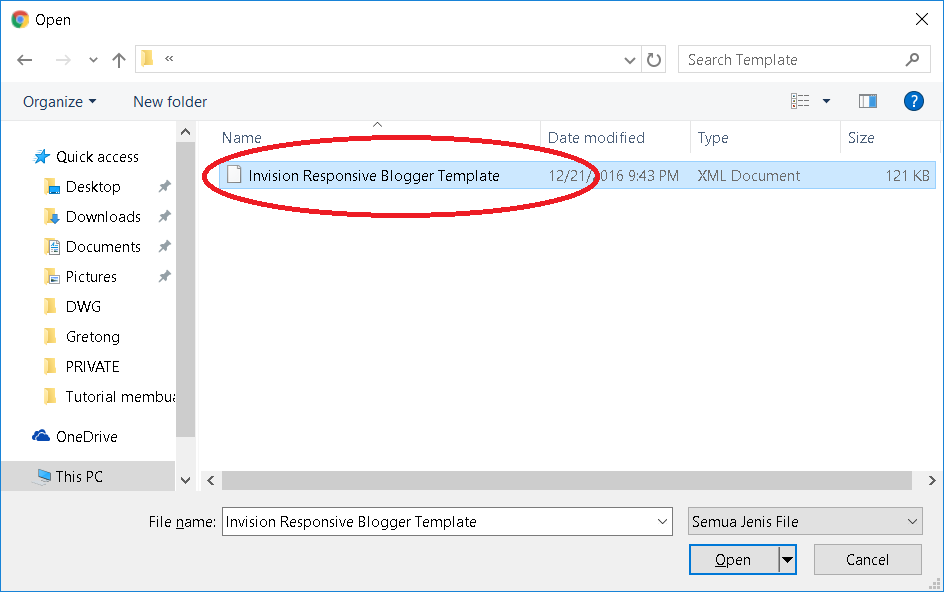The image size is (944, 598).
Task: Click sidebar scrollbar down arrow
Action: coord(185,480)
